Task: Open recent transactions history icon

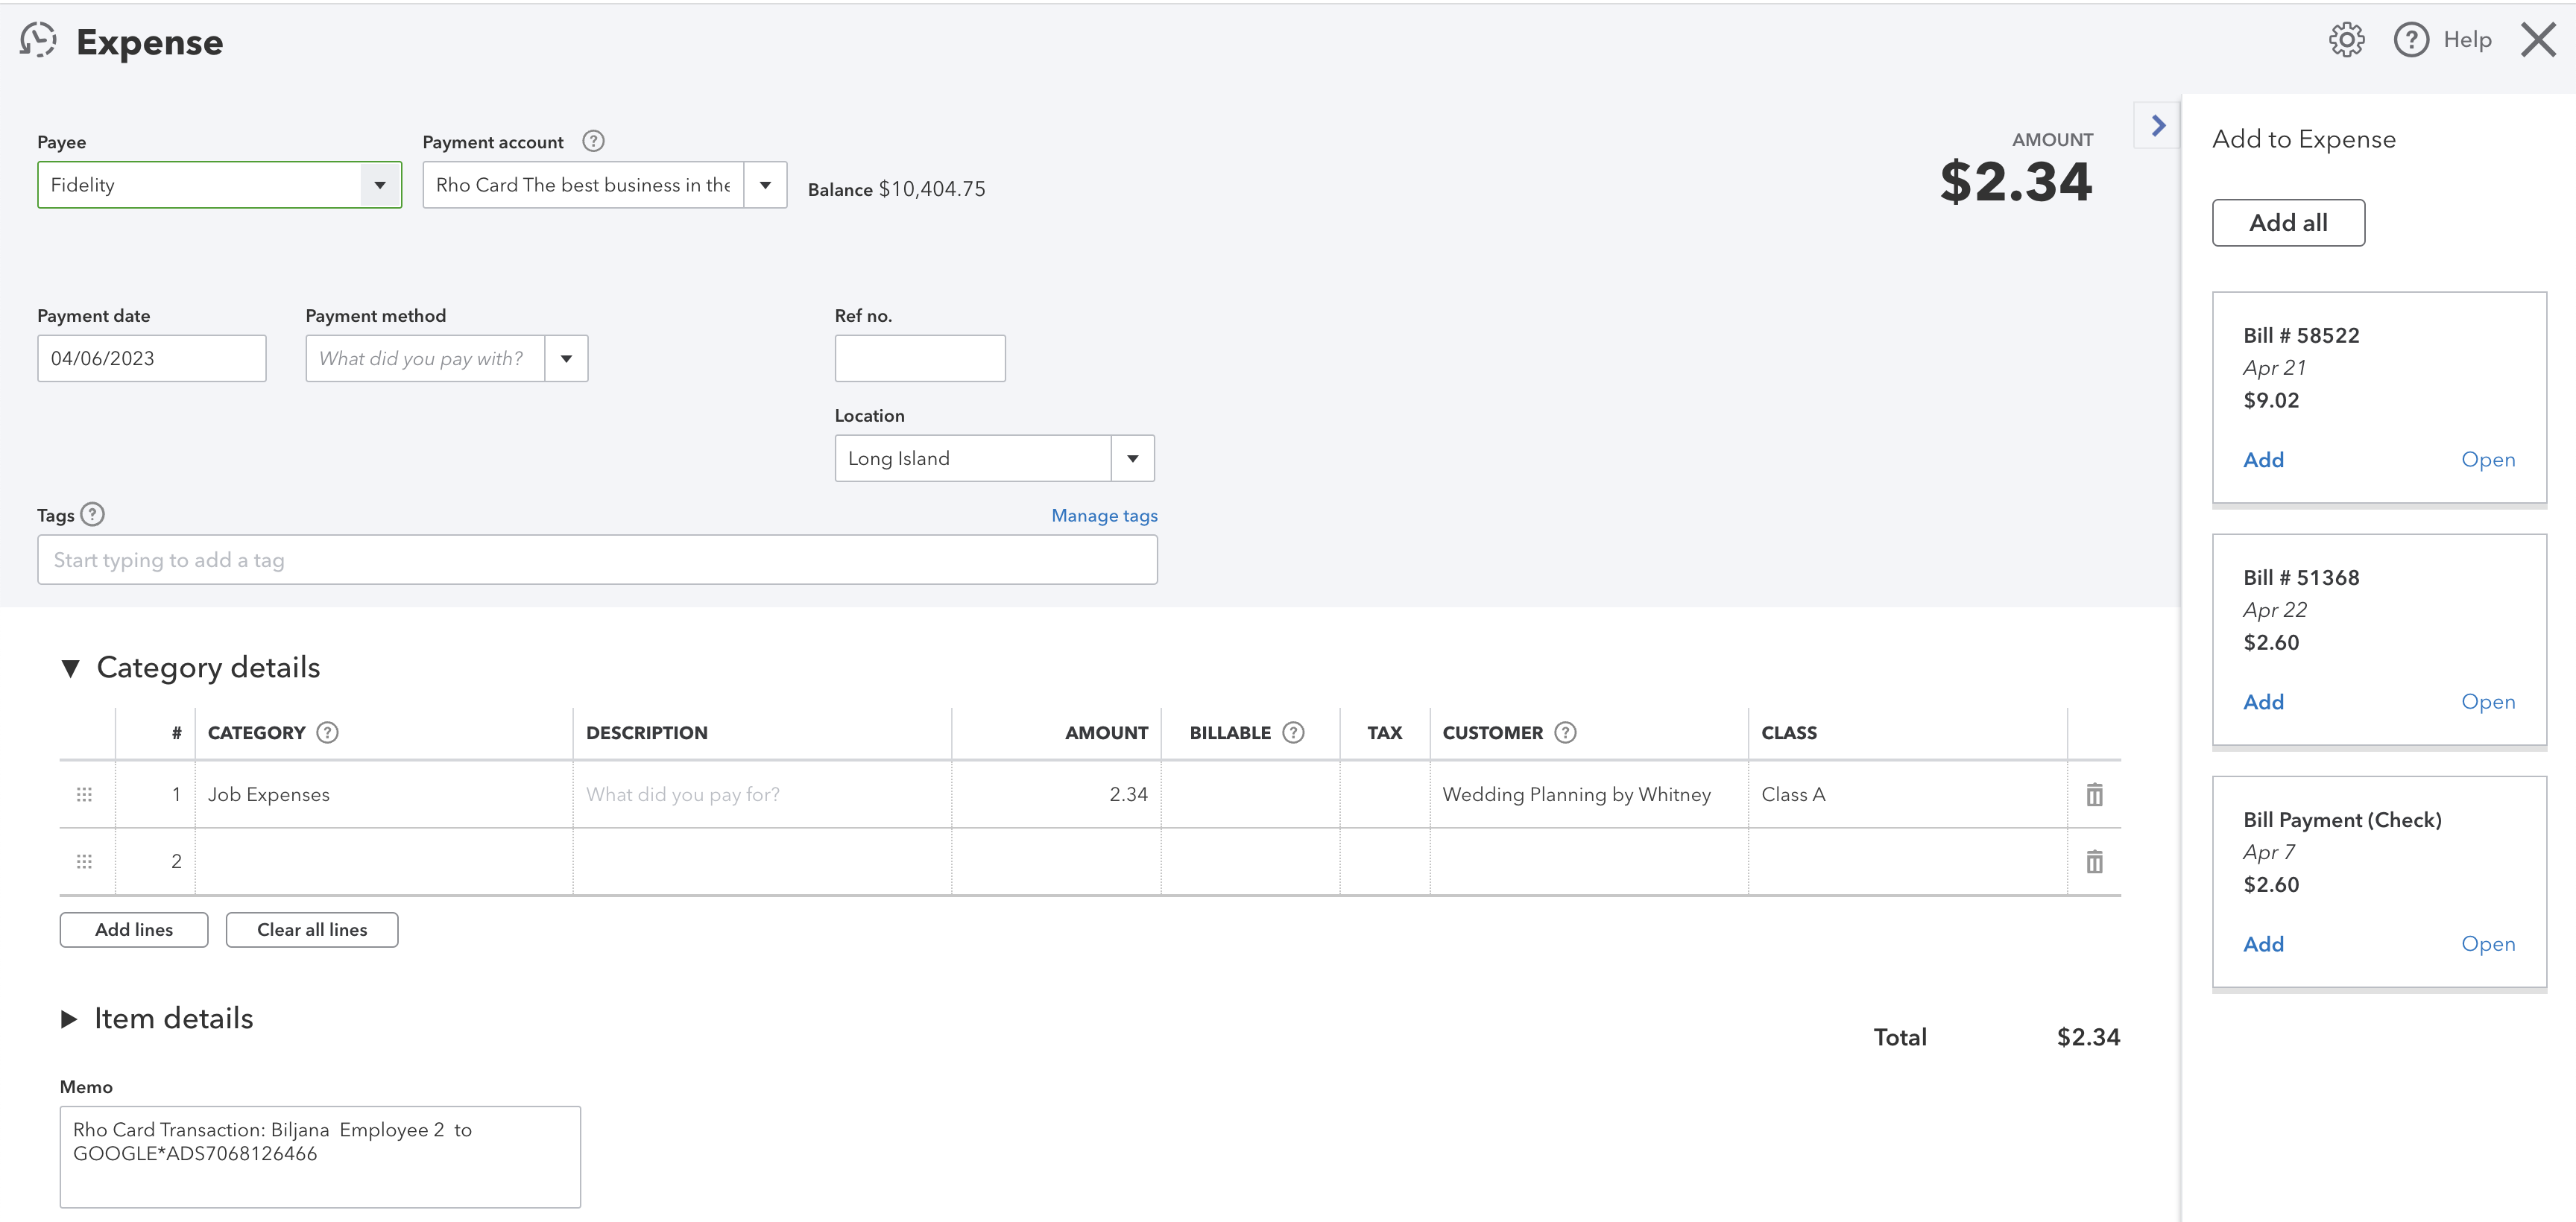Action: 38,40
